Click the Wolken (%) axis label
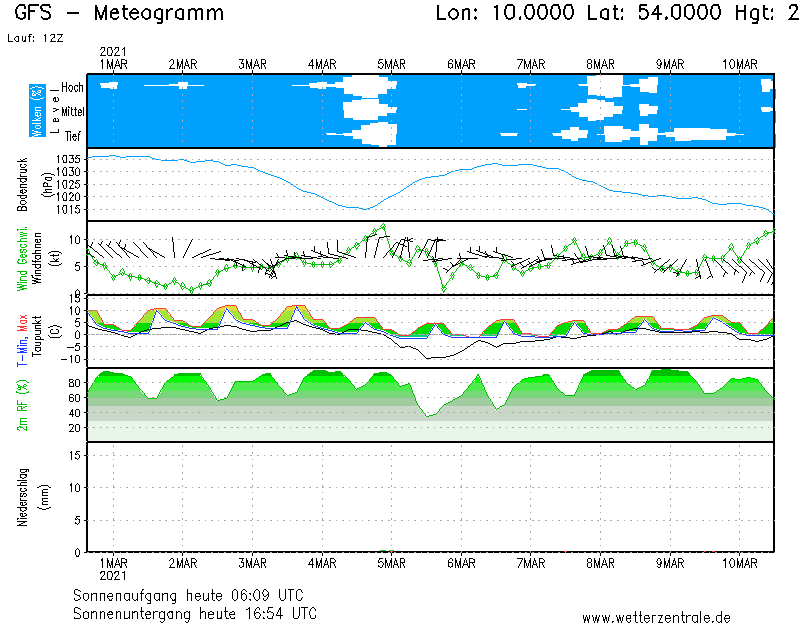The image size is (800, 625). (37, 110)
